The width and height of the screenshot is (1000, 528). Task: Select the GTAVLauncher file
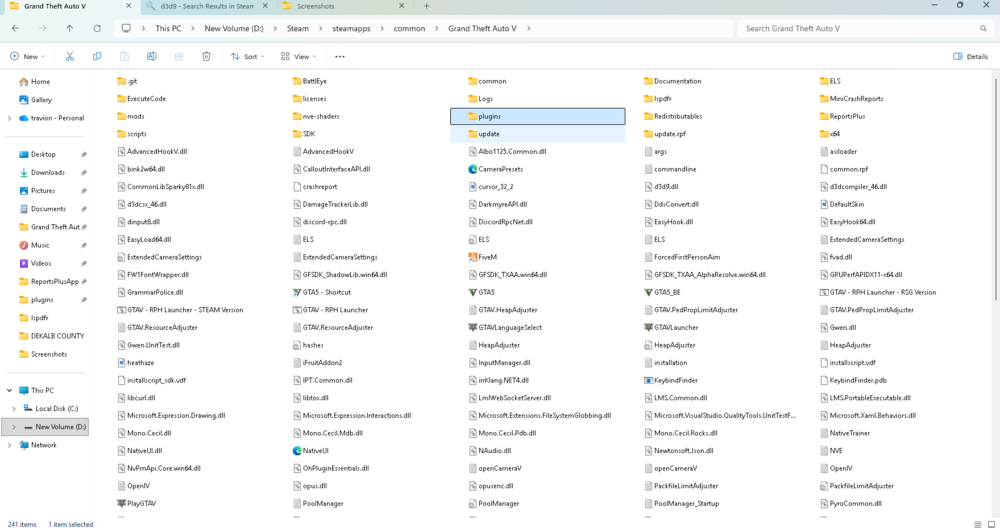[671, 327]
